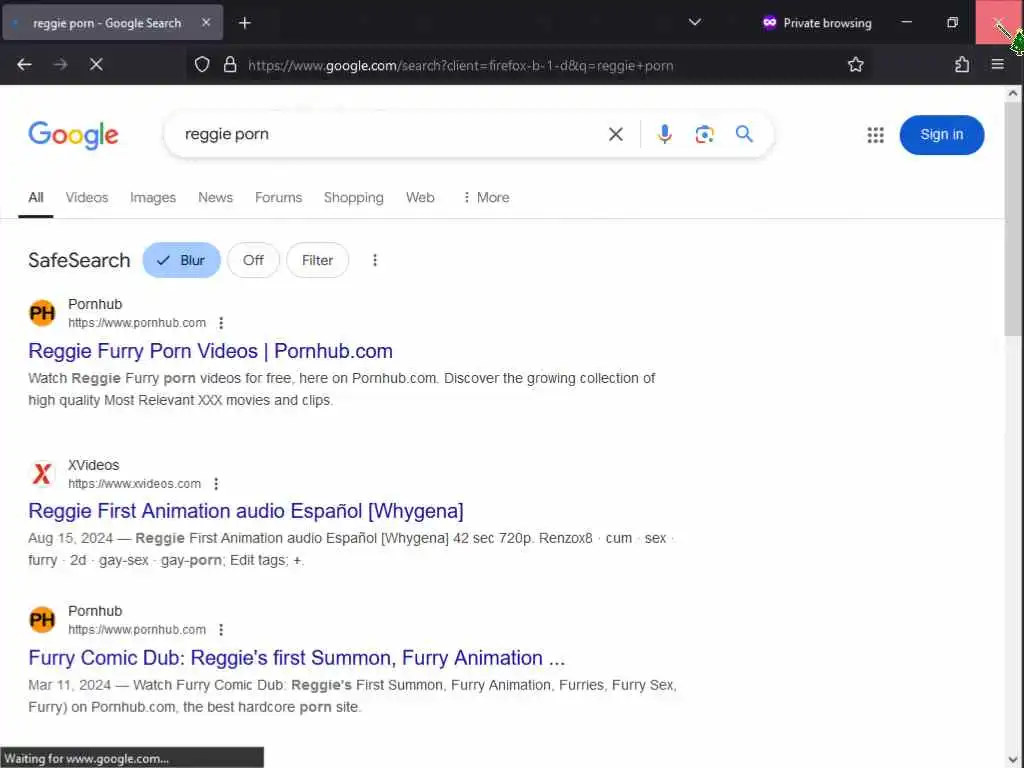Select SafeSearch Filter option

pos(317,260)
